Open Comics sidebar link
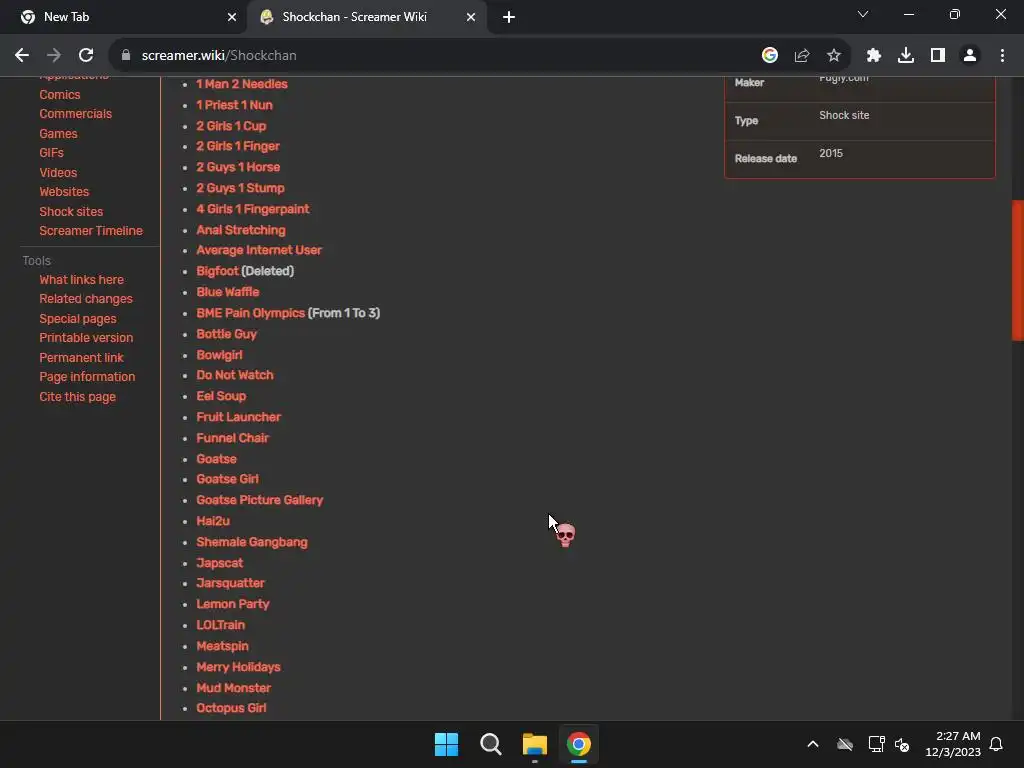The height and width of the screenshot is (768, 1024). tap(59, 95)
